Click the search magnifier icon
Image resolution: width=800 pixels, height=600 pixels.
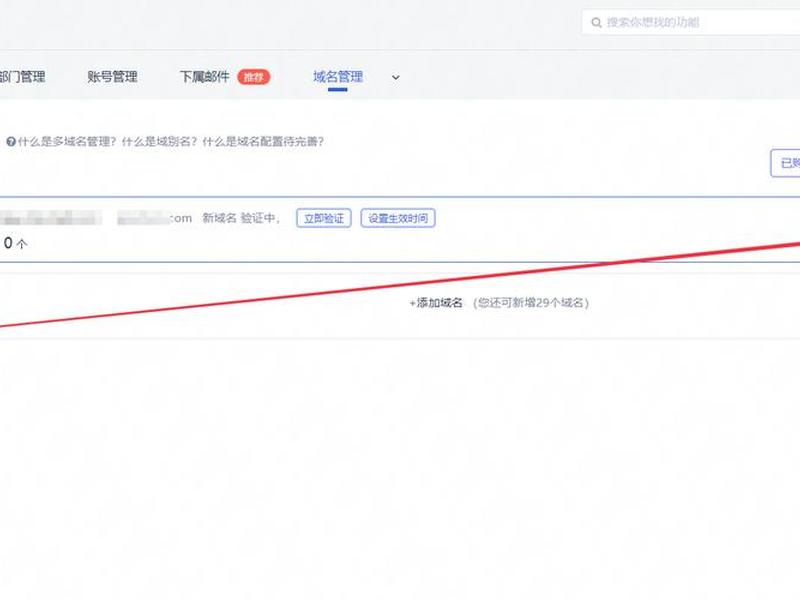point(596,22)
